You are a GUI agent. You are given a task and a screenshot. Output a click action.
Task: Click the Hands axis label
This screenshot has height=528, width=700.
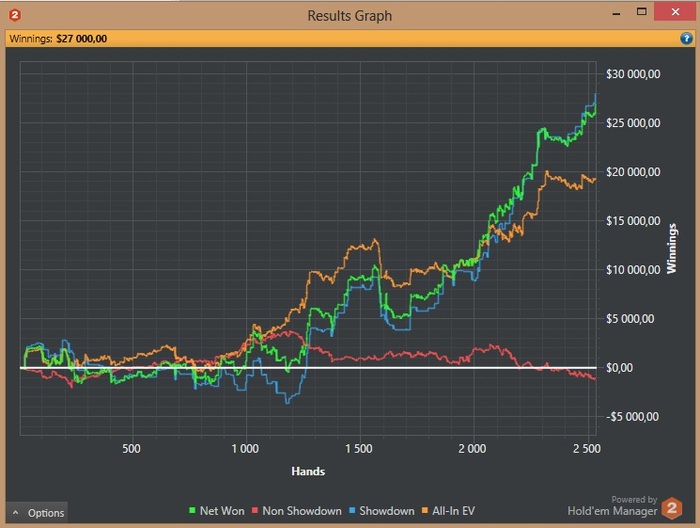tap(308, 471)
